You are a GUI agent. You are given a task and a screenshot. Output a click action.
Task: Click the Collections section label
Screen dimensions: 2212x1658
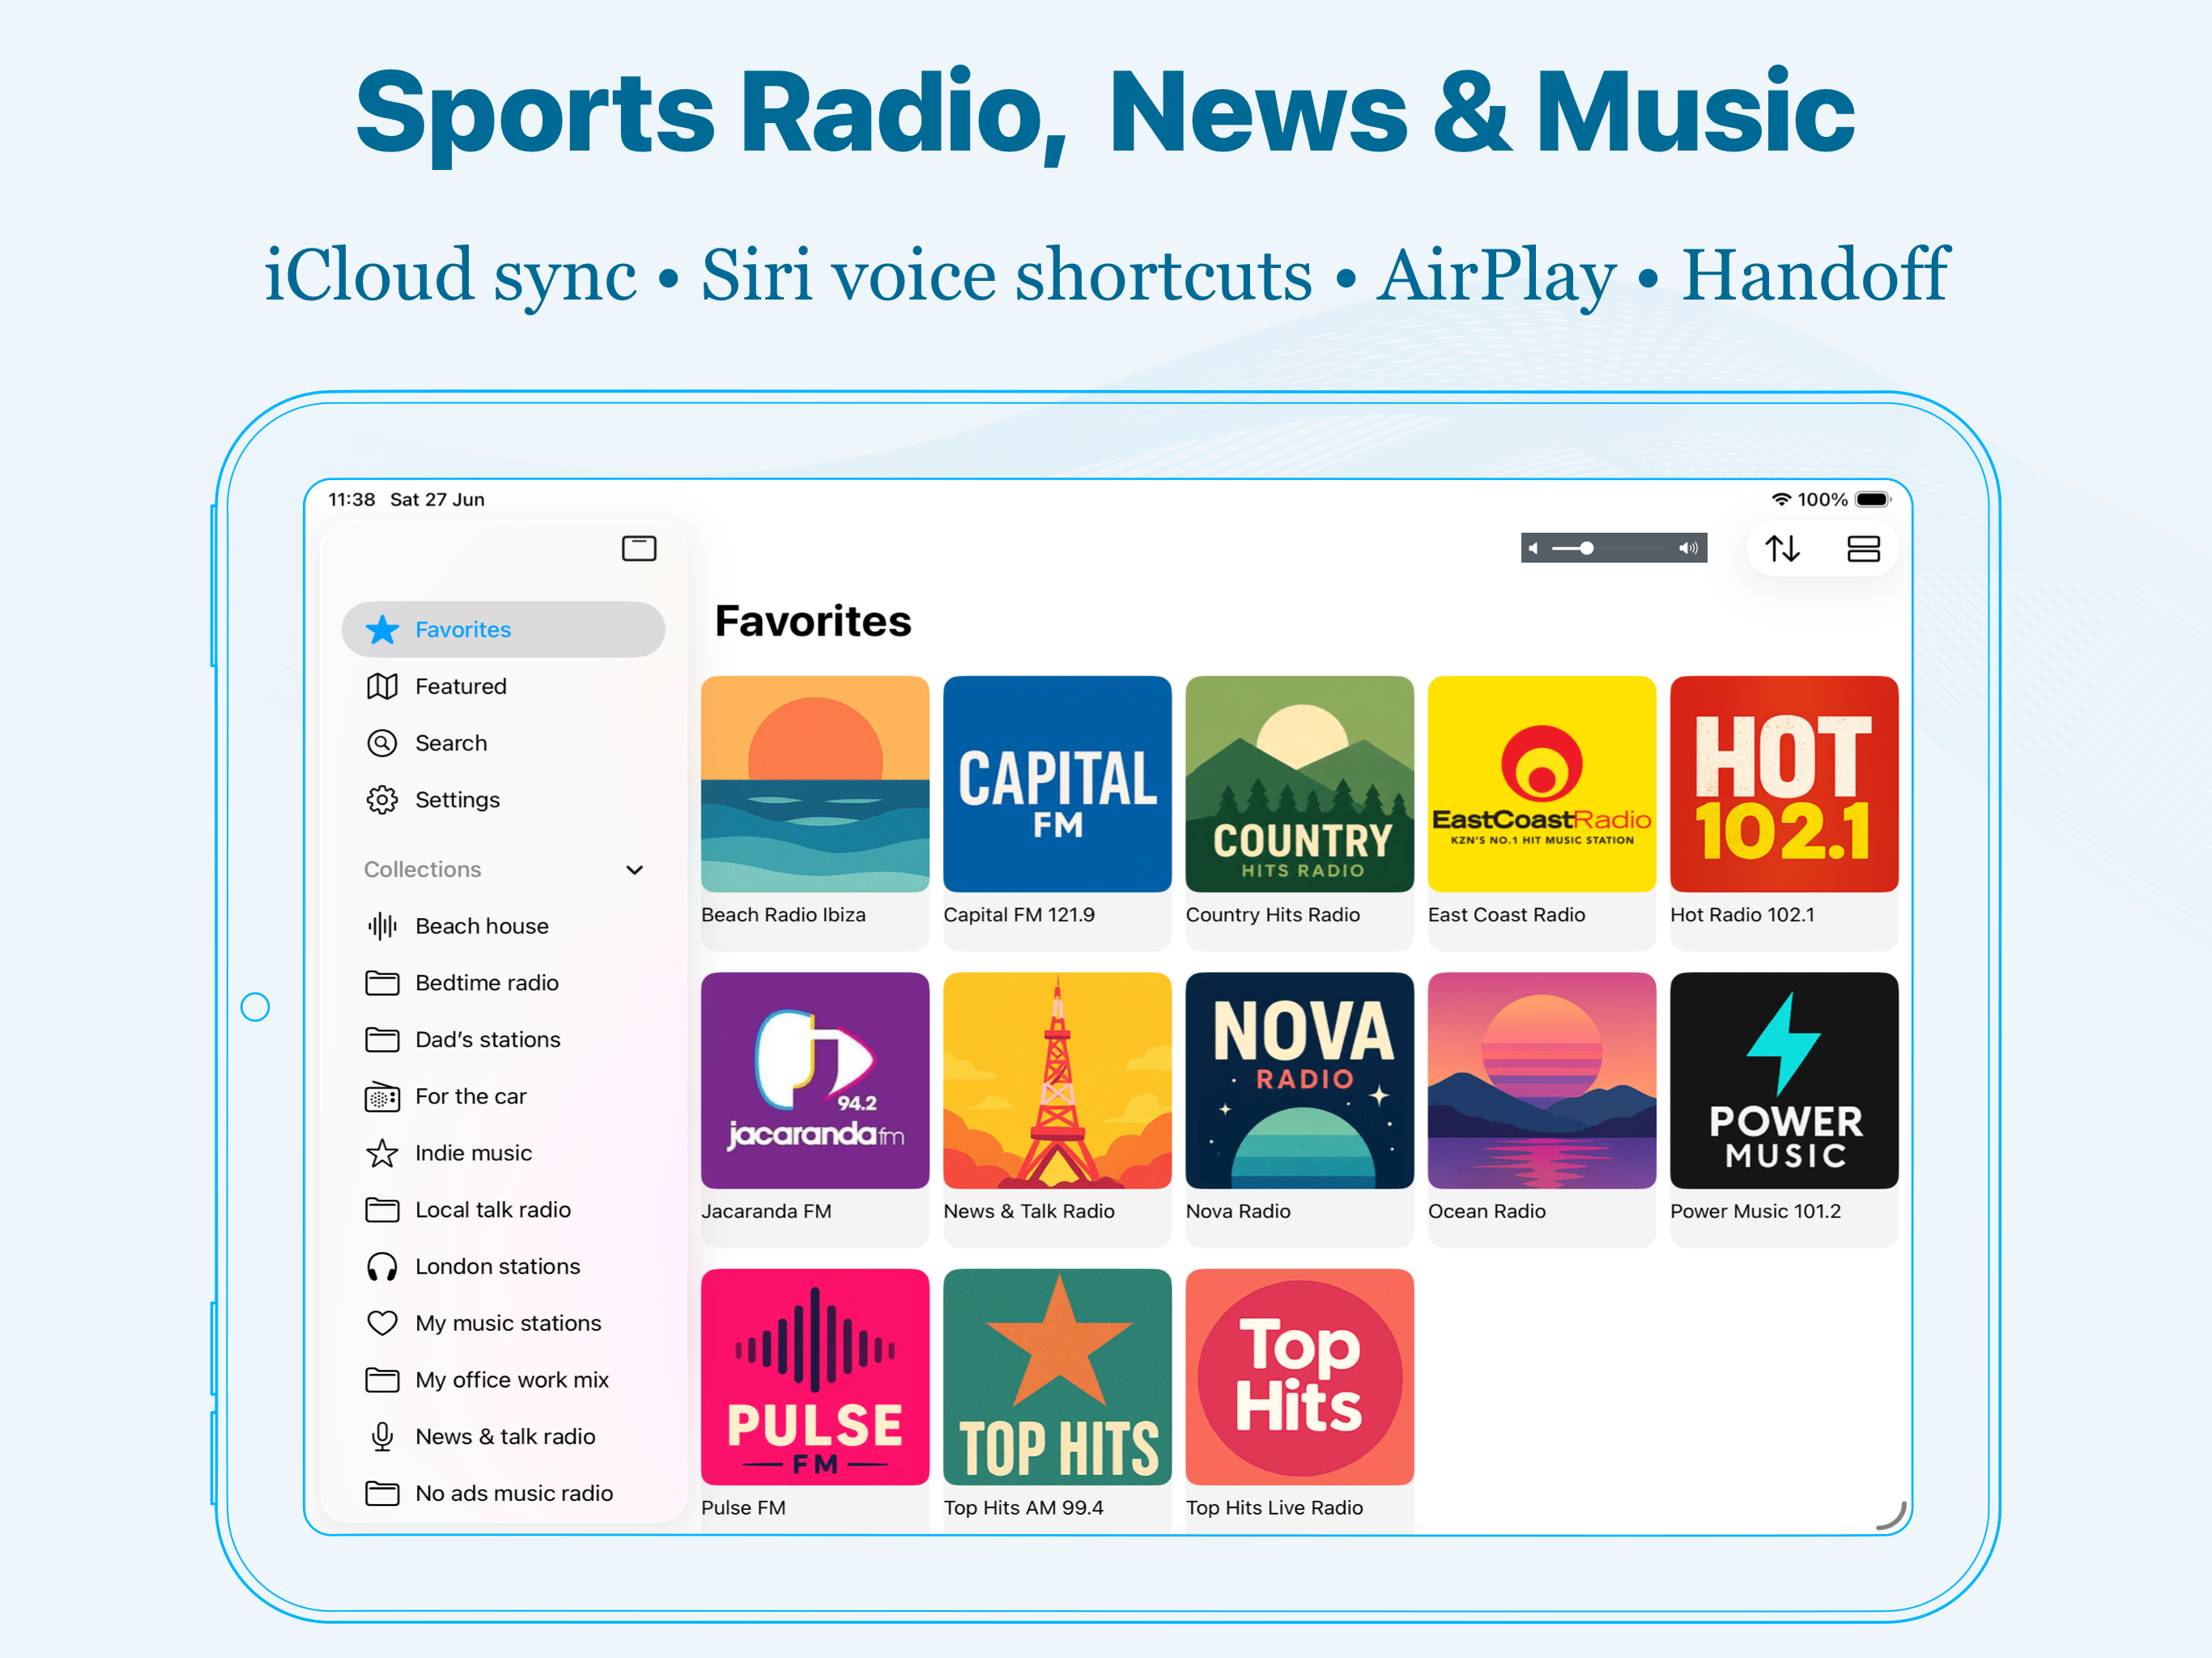(x=422, y=870)
